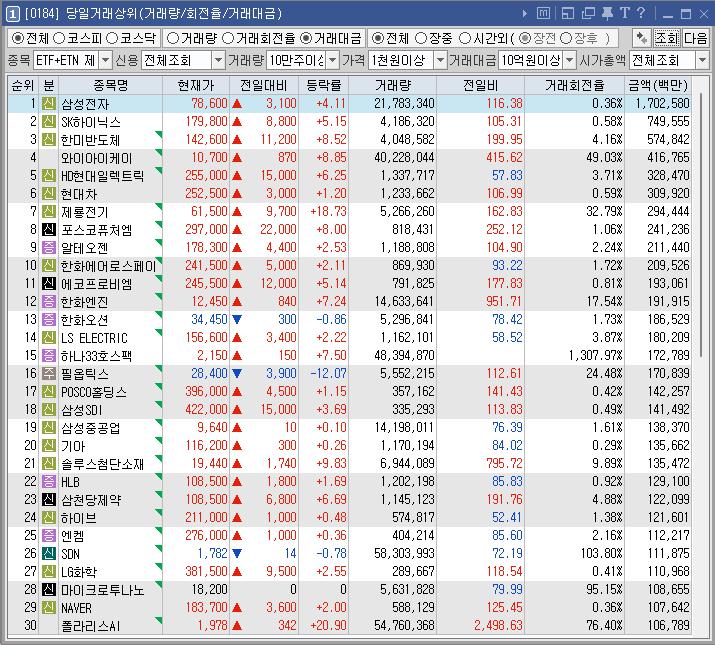Click the 조회 search button
Screen dimensions: 715x645
(x=667, y=38)
